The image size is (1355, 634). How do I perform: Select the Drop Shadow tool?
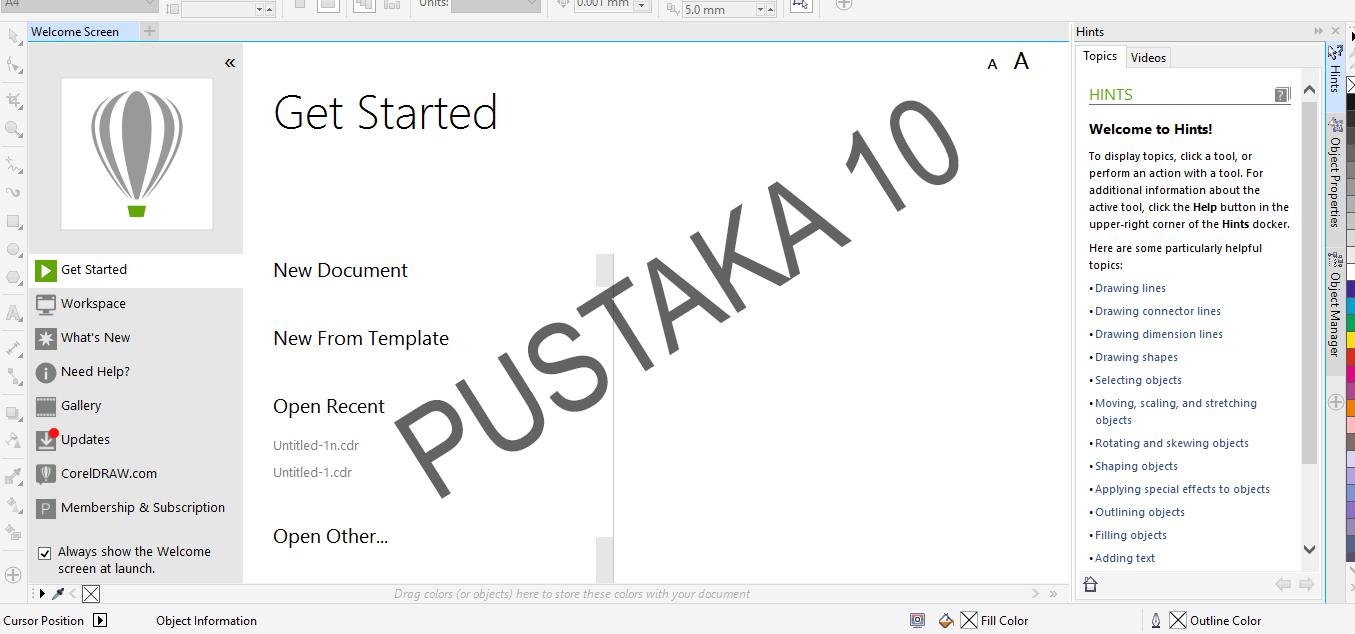13,412
